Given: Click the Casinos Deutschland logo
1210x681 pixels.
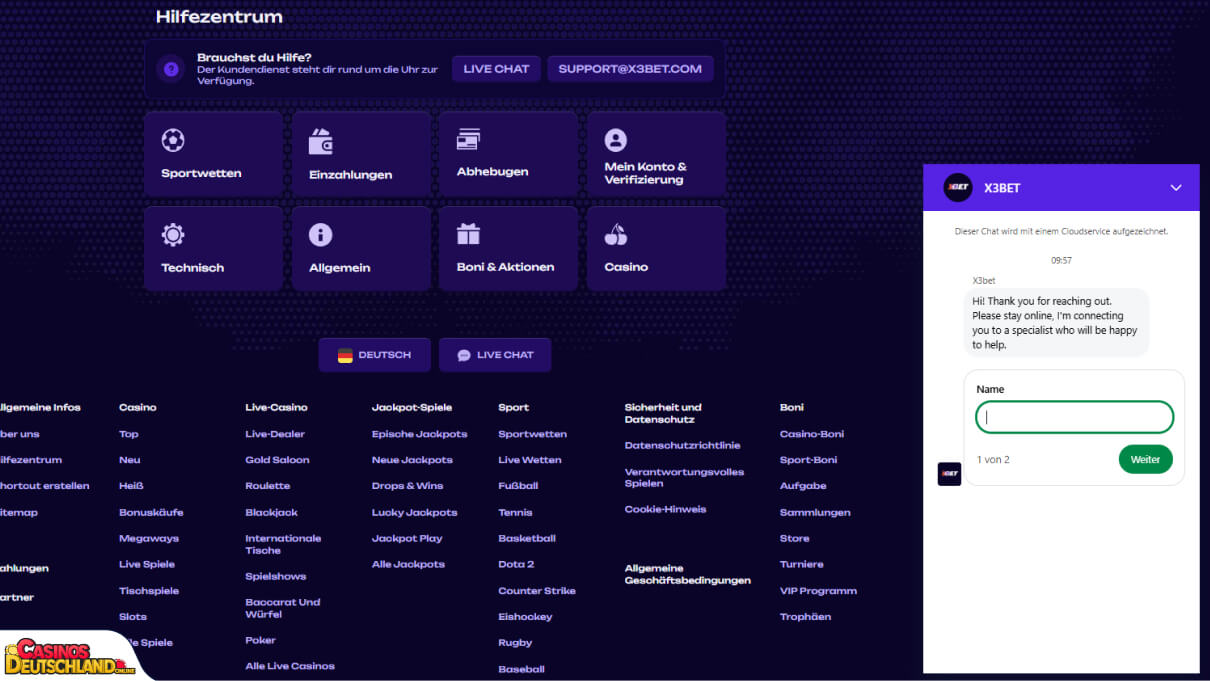Looking at the screenshot, I should coord(69,656).
